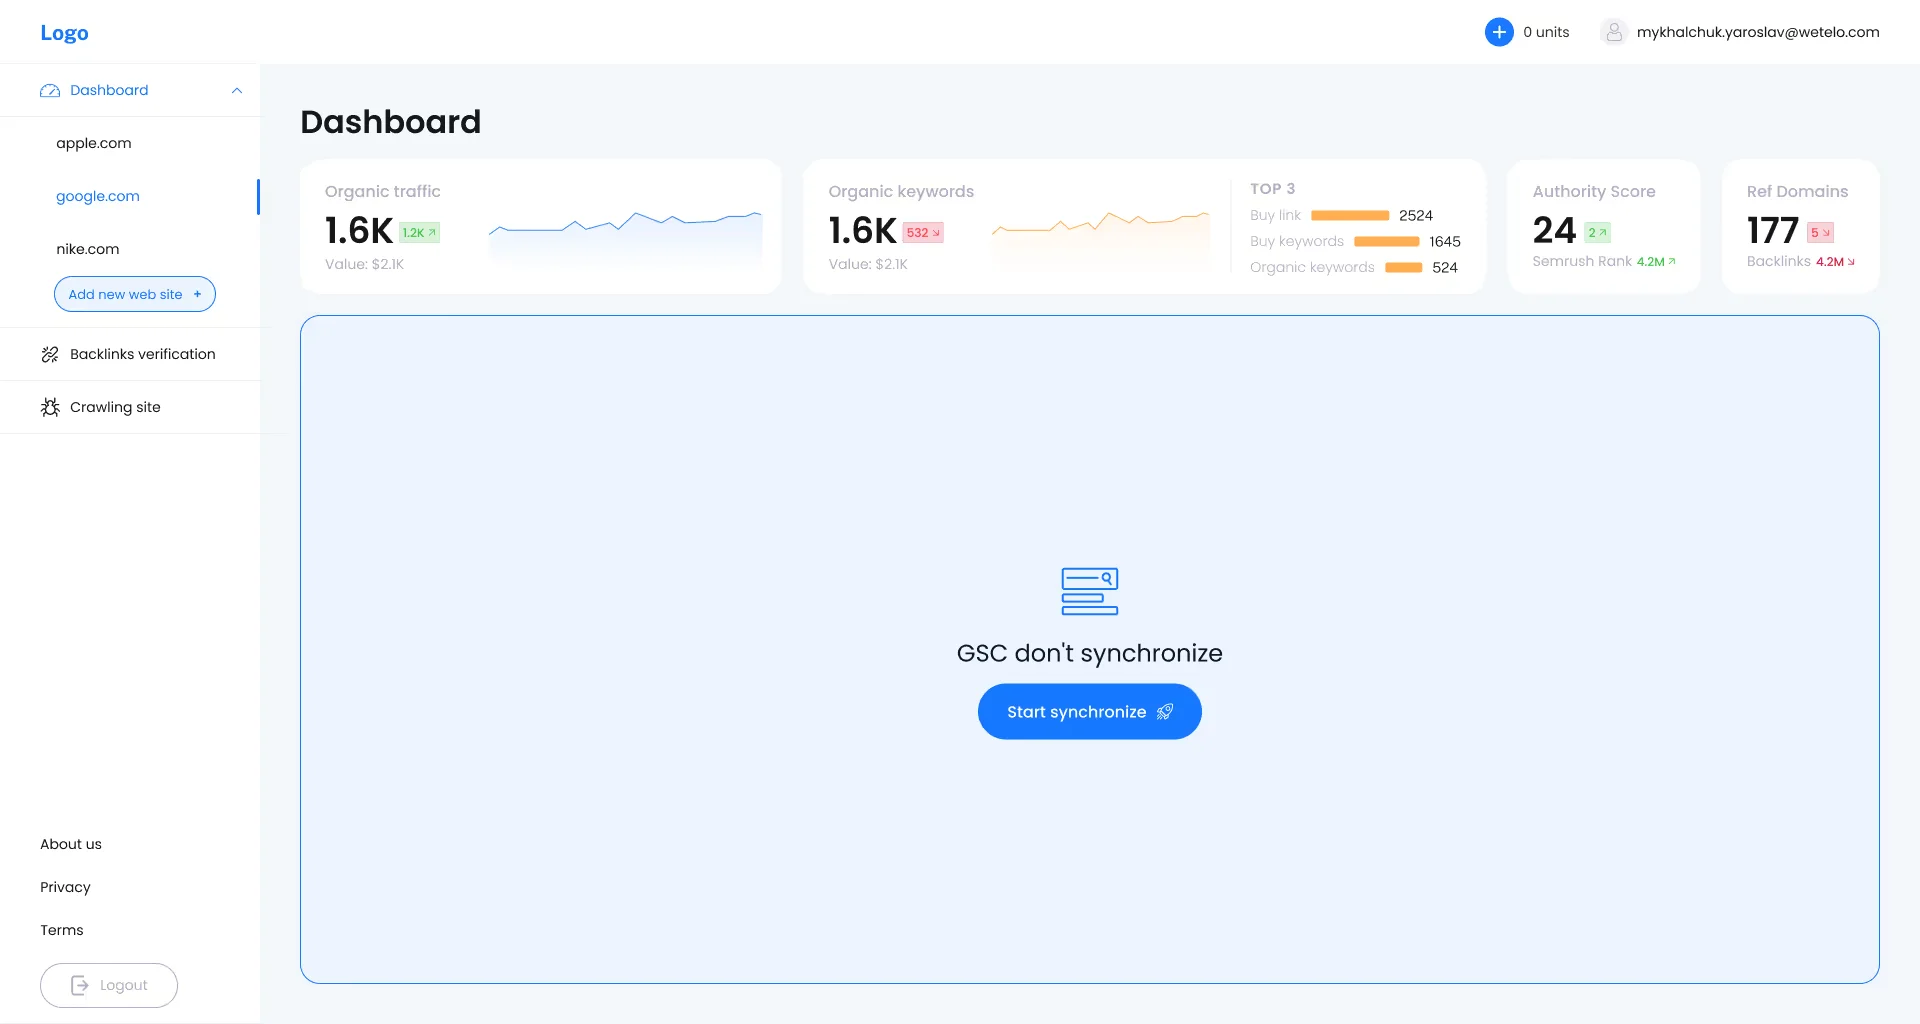Switch to nike.com site
The height and width of the screenshot is (1024, 1920).
point(87,248)
